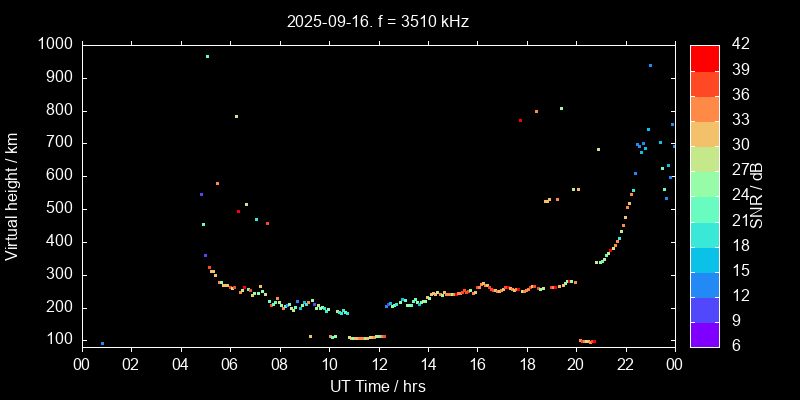Click the 'SNR / dB' colorbar label
800x400 pixels.
click(x=757, y=194)
